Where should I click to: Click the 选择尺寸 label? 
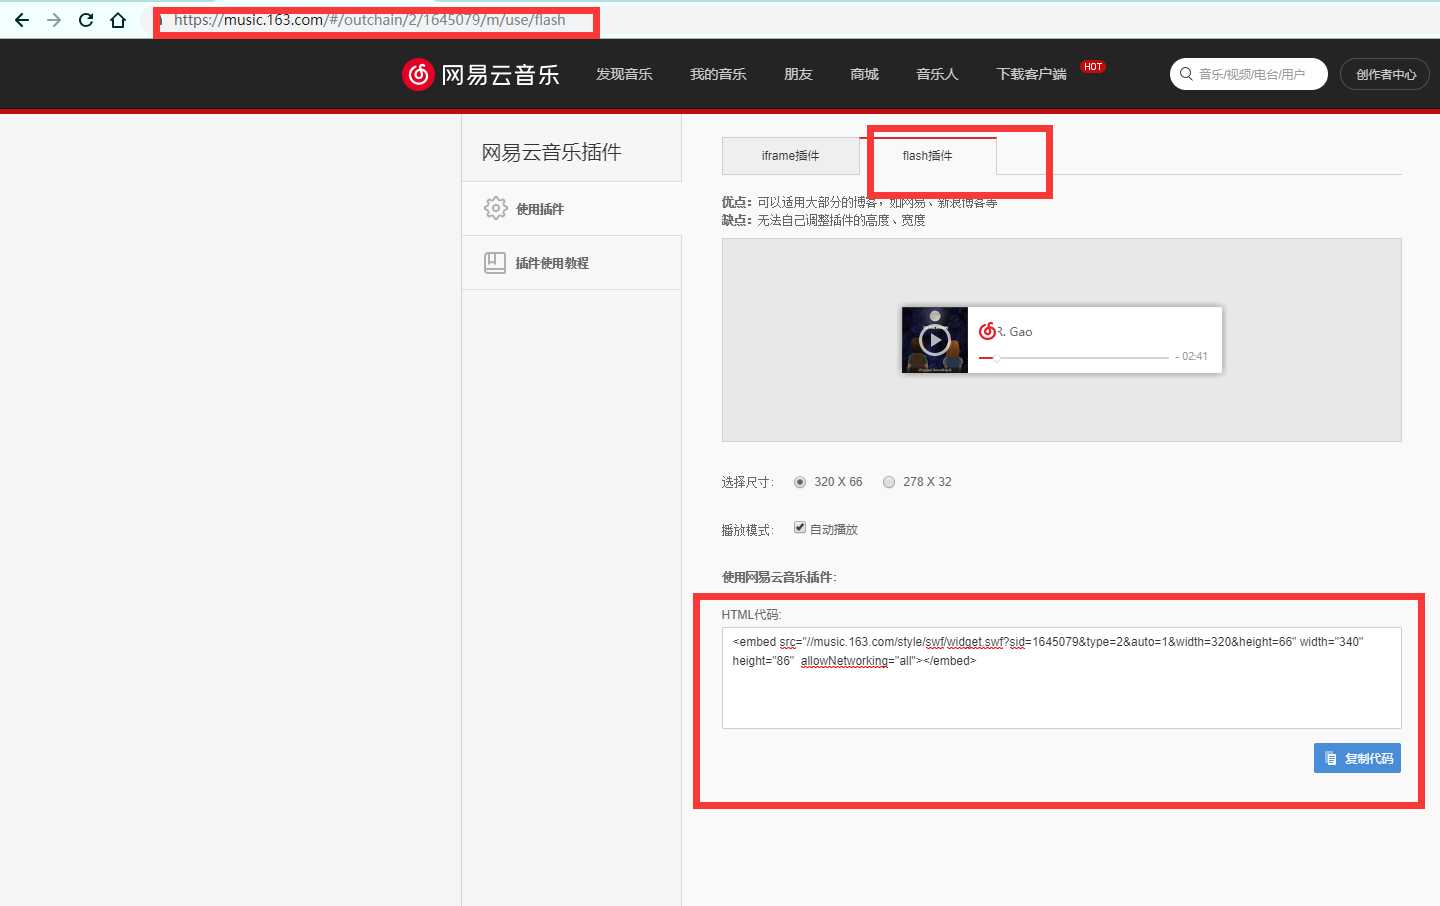(x=747, y=482)
